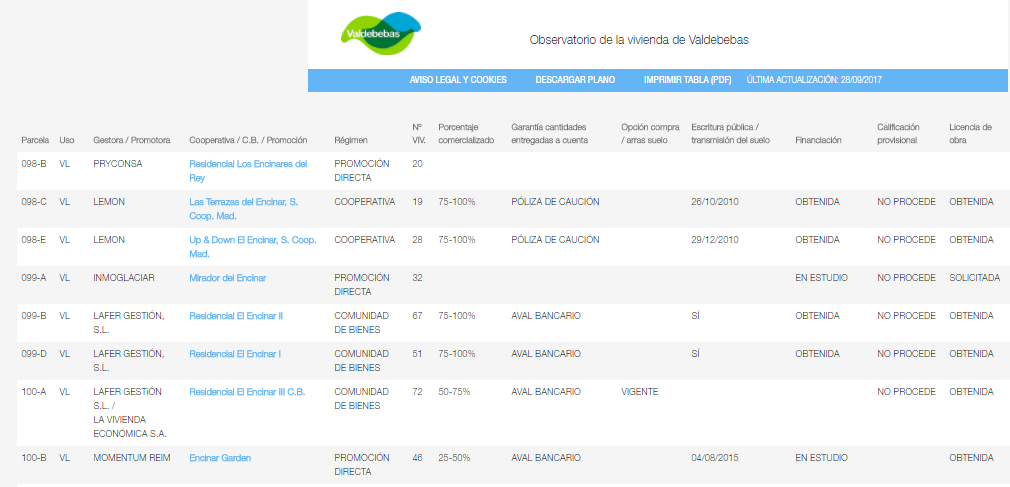Click Observatorio de la vivienda title
Viewport: 1010px width, 487px height.
pos(639,40)
